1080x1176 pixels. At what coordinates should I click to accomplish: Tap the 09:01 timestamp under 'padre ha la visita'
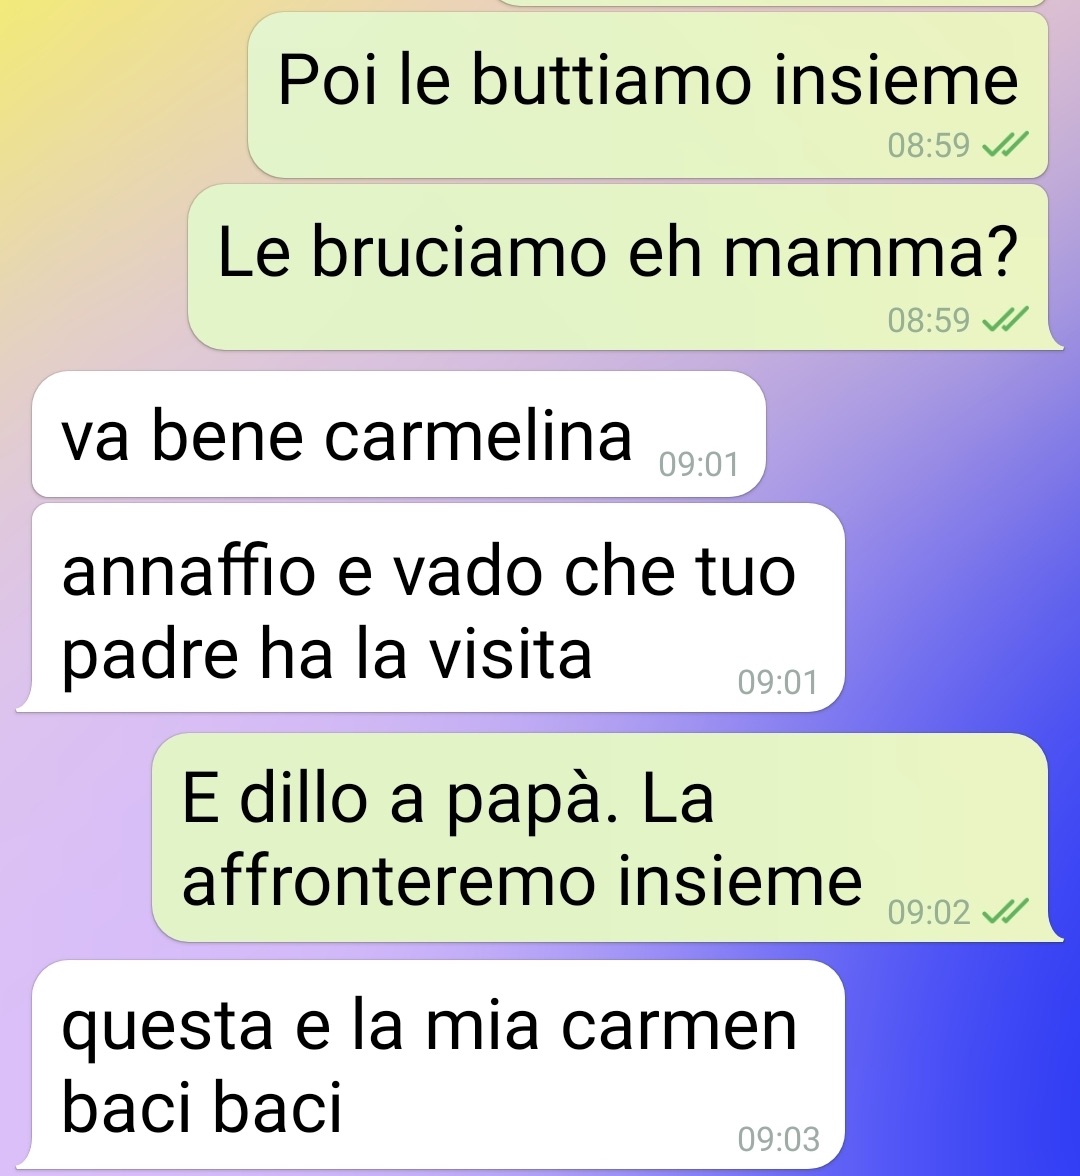[778, 682]
